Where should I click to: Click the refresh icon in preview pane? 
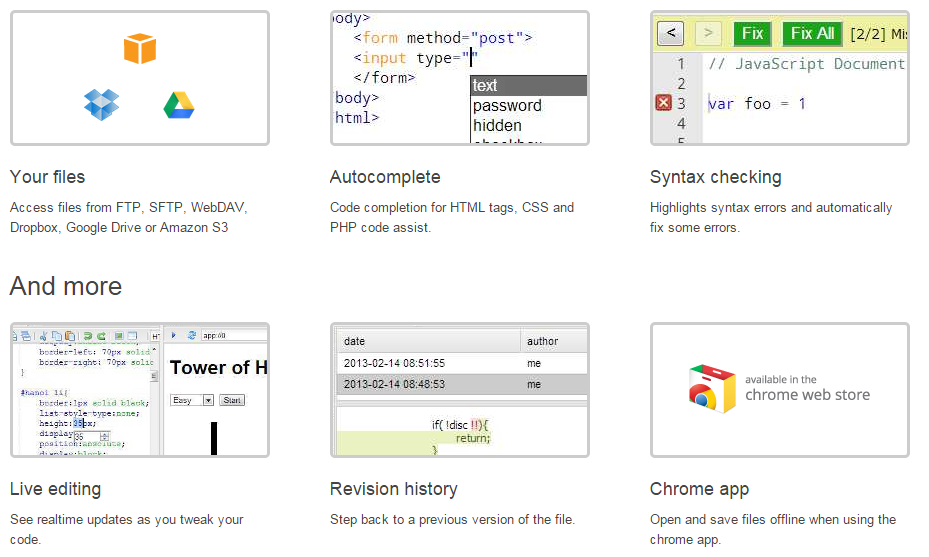[192, 335]
